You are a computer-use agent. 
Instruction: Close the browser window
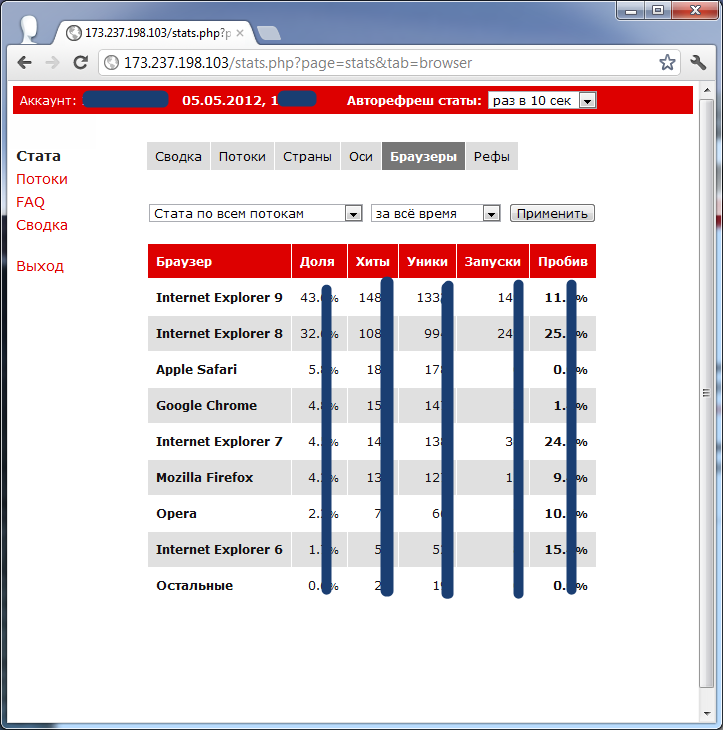click(695, 10)
